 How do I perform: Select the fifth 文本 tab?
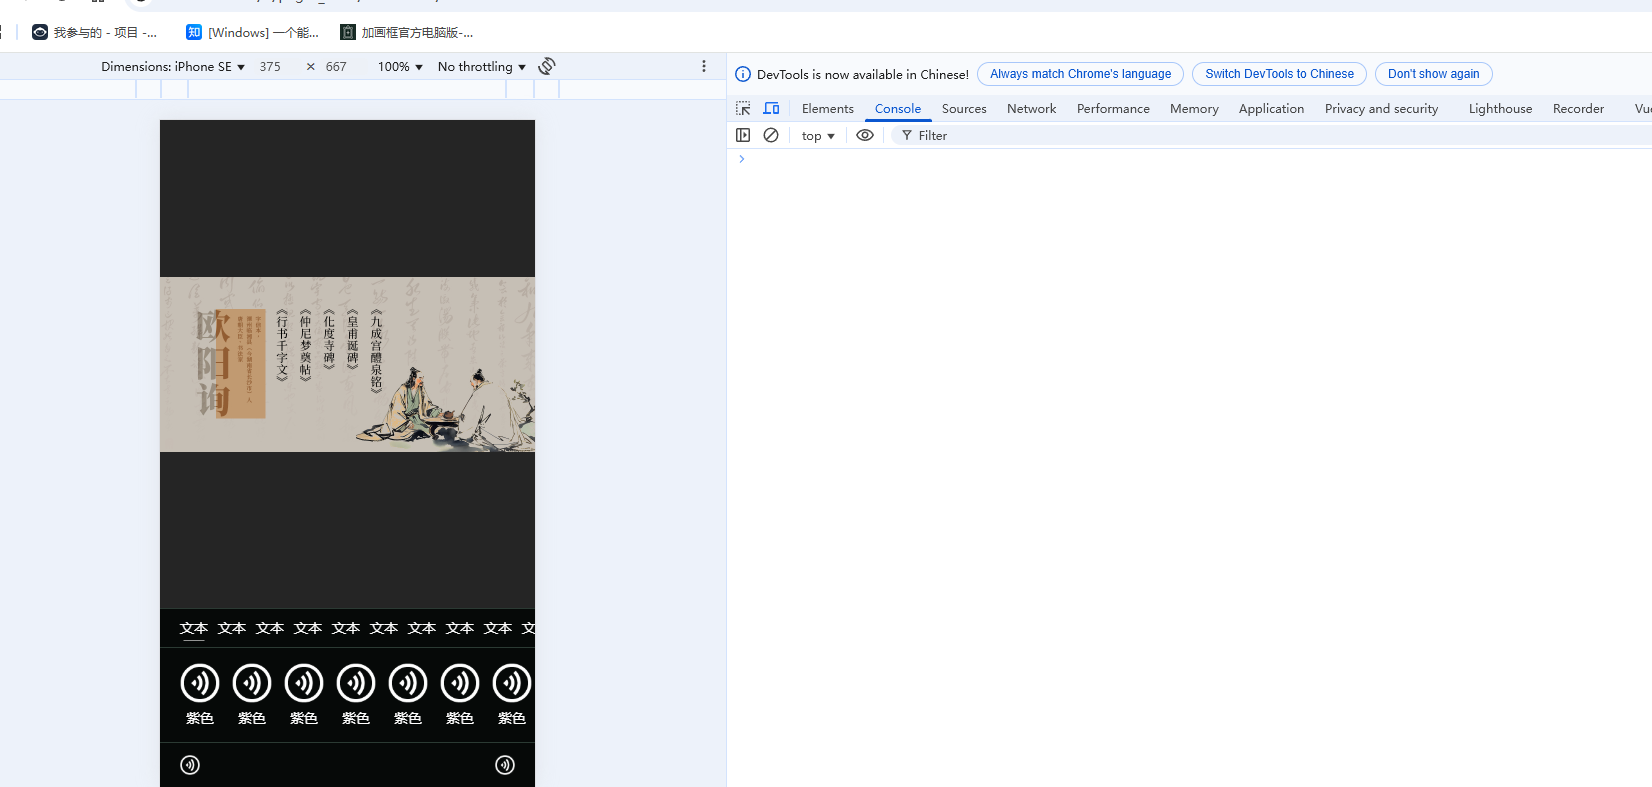(x=346, y=628)
